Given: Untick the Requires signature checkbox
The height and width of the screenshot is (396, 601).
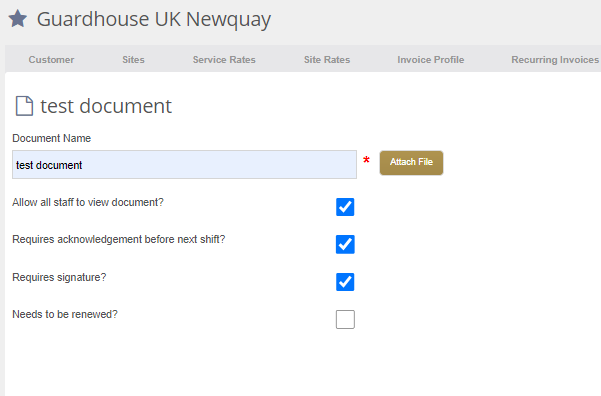Looking at the screenshot, I should pos(345,282).
